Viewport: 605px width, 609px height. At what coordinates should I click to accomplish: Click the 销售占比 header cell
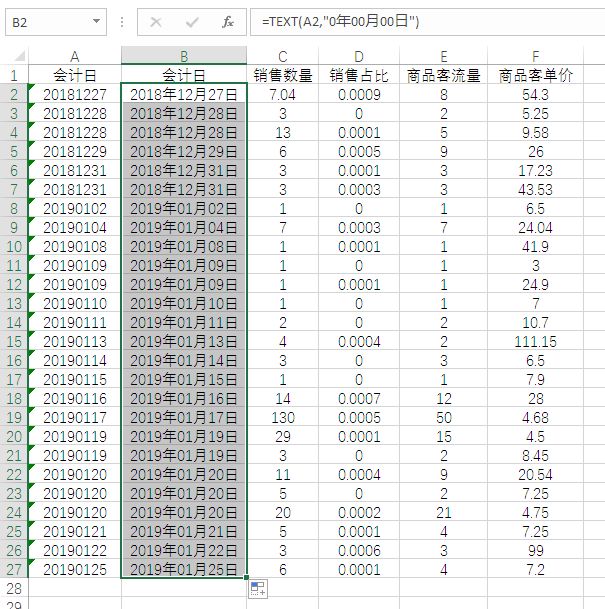point(359,75)
